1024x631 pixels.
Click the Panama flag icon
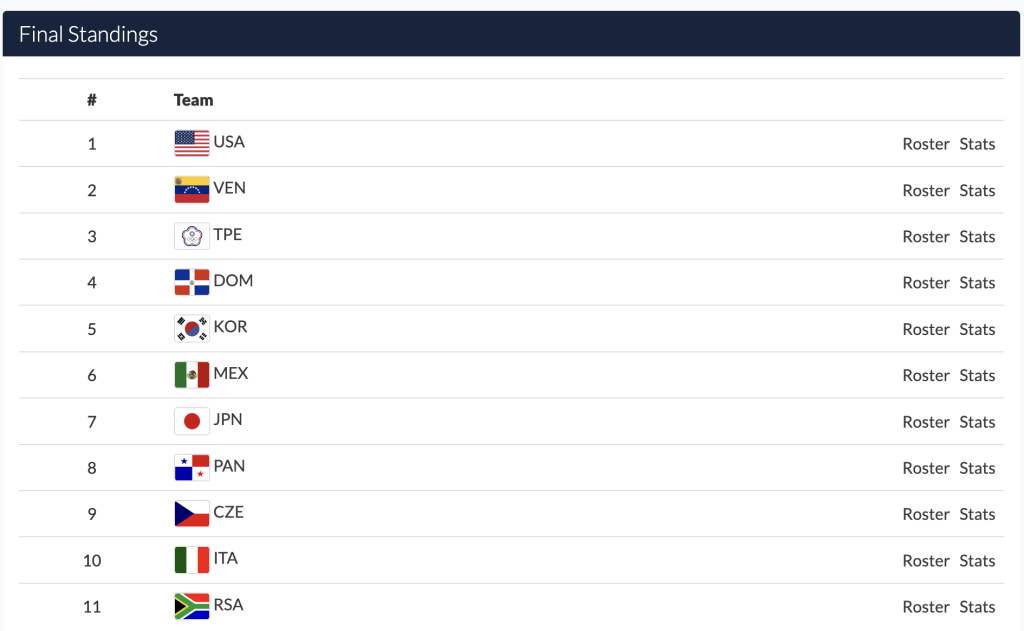[x=192, y=468]
